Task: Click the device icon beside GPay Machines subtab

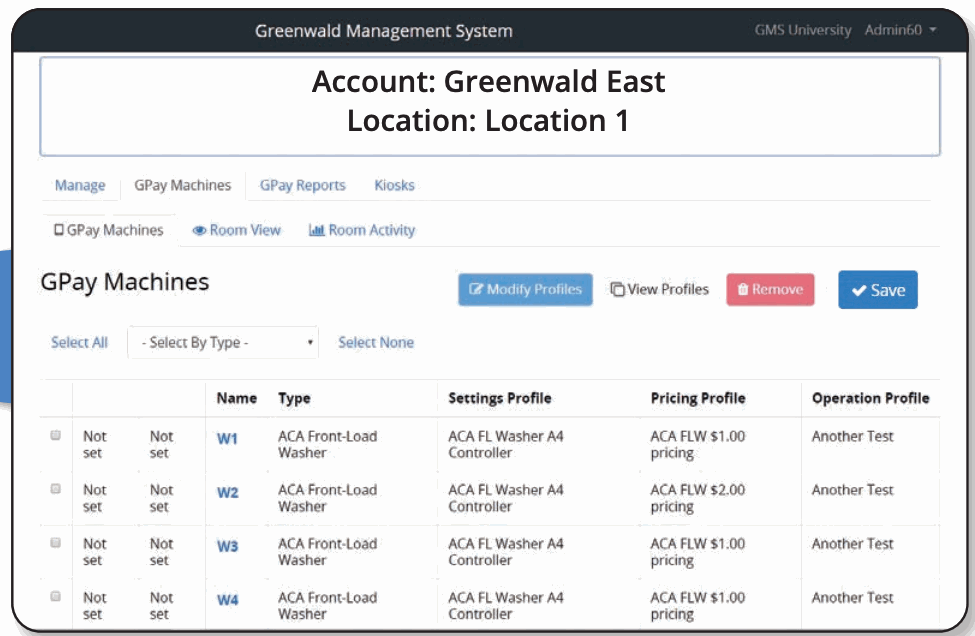Action: [x=58, y=230]
